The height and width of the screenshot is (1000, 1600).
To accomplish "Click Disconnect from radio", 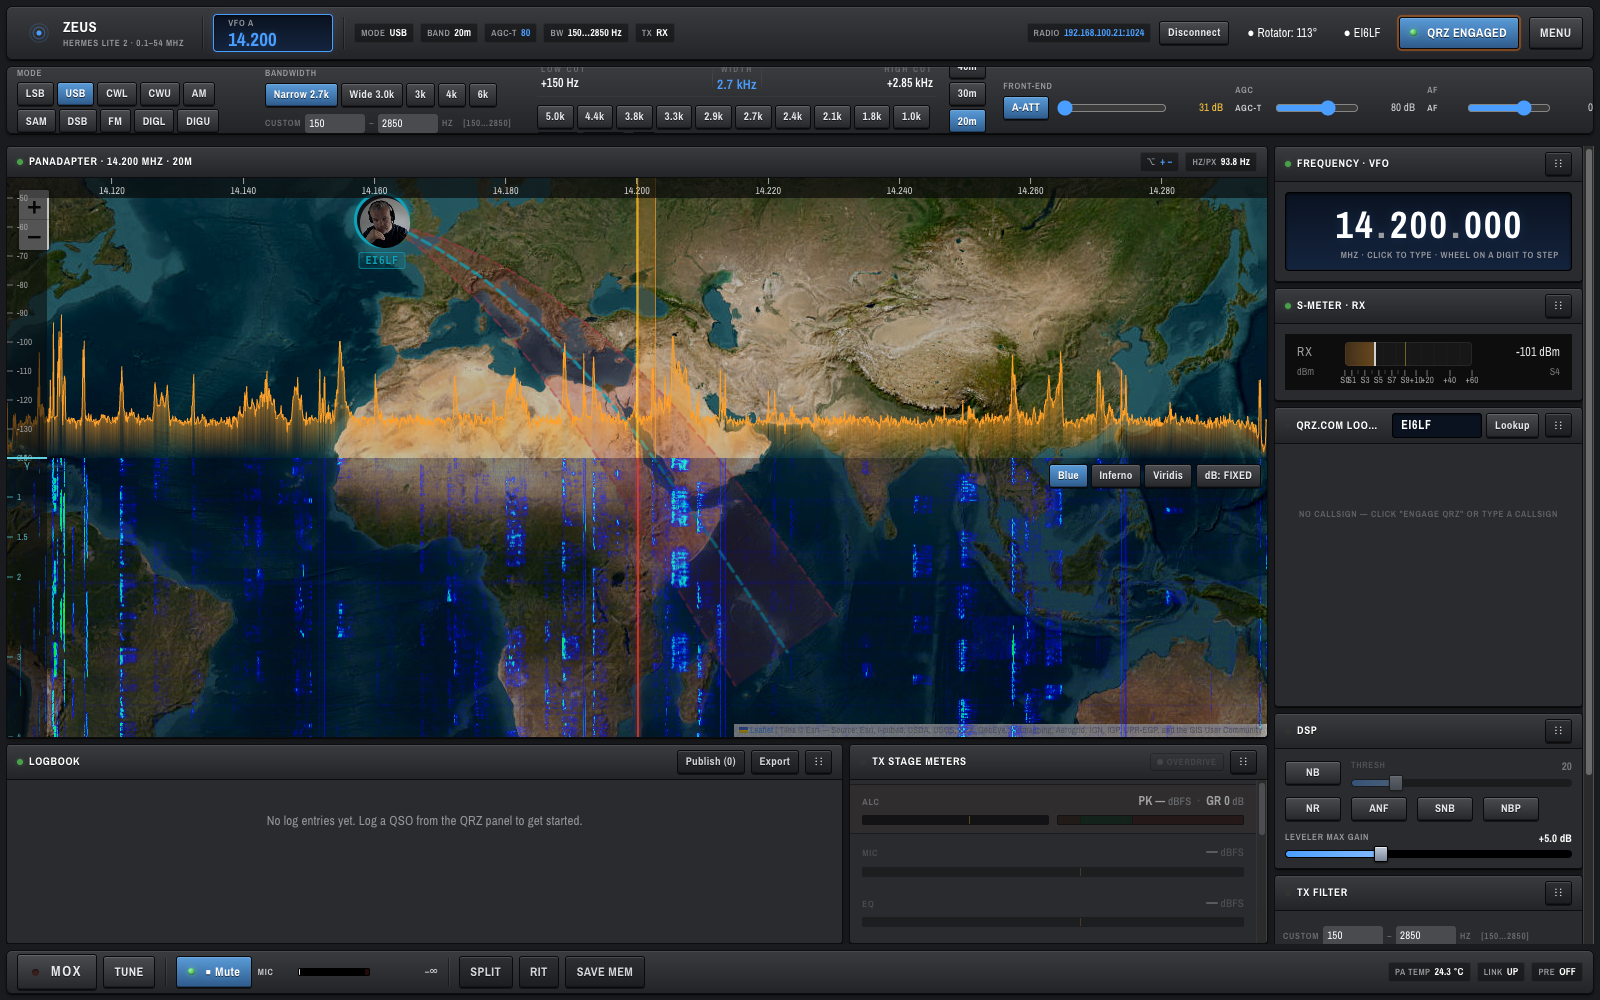I will (1194, 33).
